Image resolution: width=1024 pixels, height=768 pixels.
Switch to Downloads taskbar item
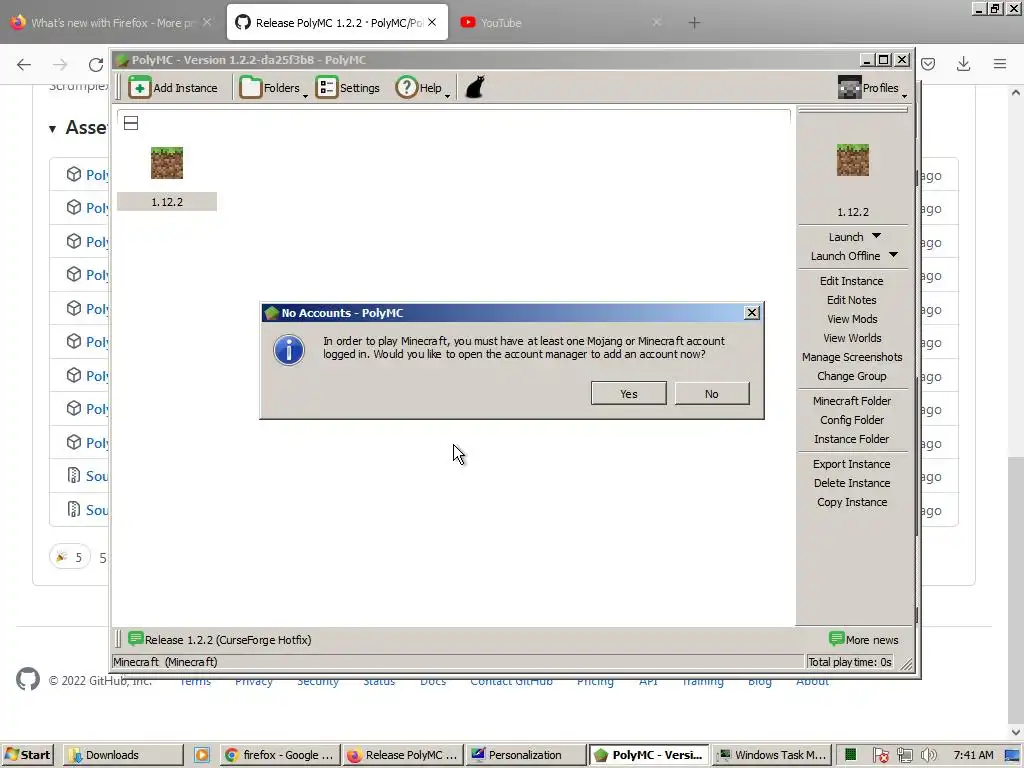pos(123,754)
